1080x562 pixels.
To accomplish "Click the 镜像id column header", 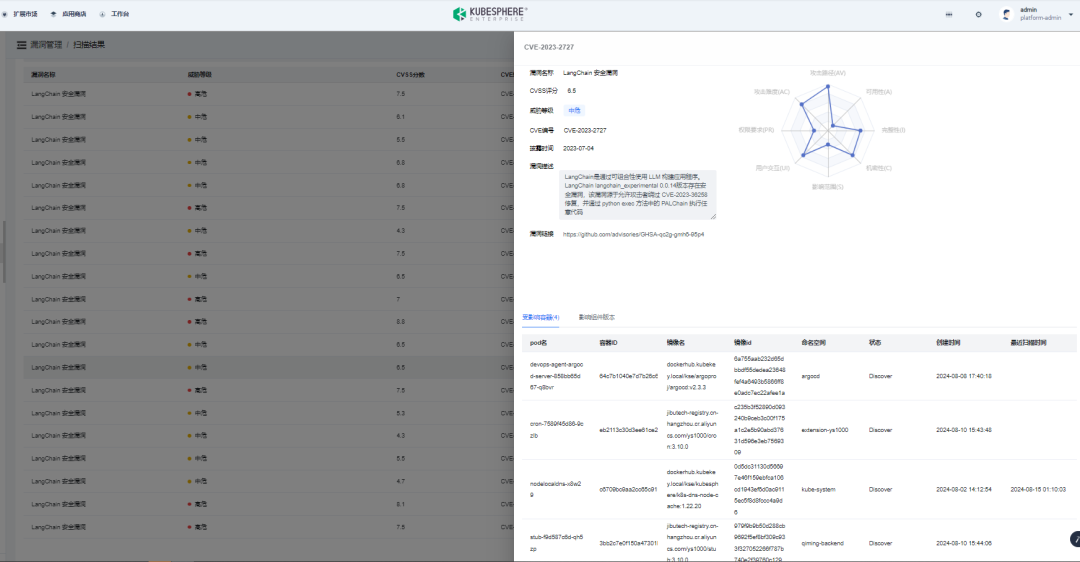I will 742,343.
